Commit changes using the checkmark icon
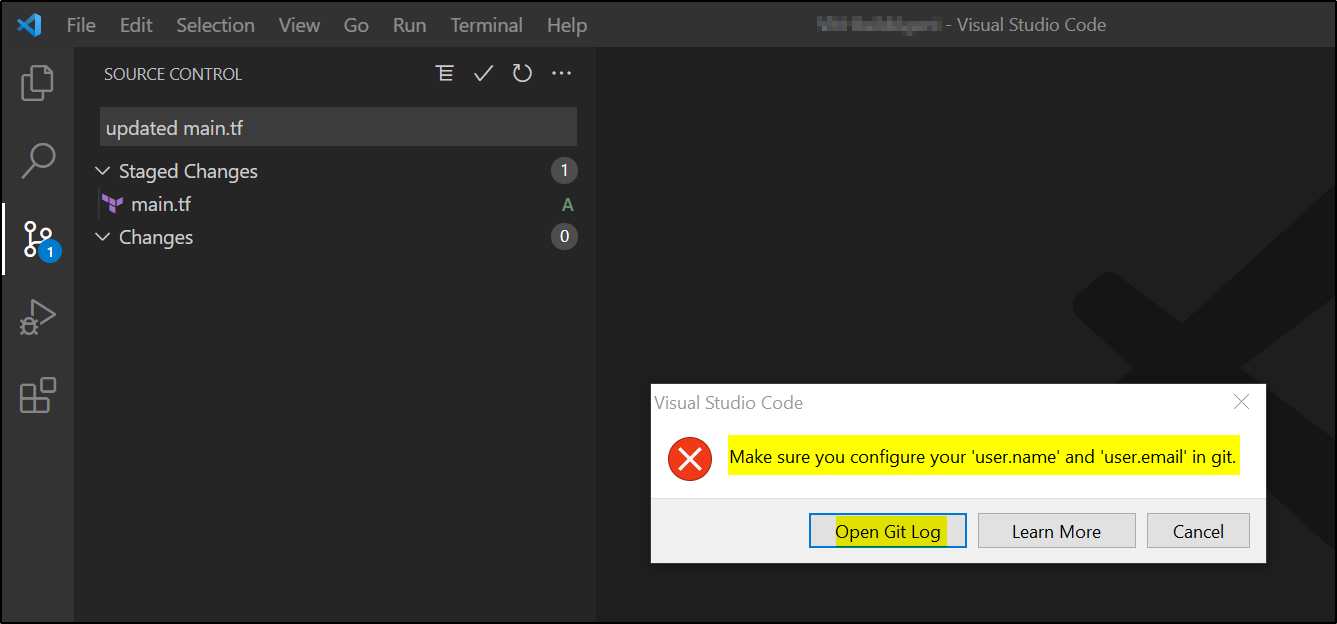Screen dimensions: 1337x624 click(x=483, y=73)
